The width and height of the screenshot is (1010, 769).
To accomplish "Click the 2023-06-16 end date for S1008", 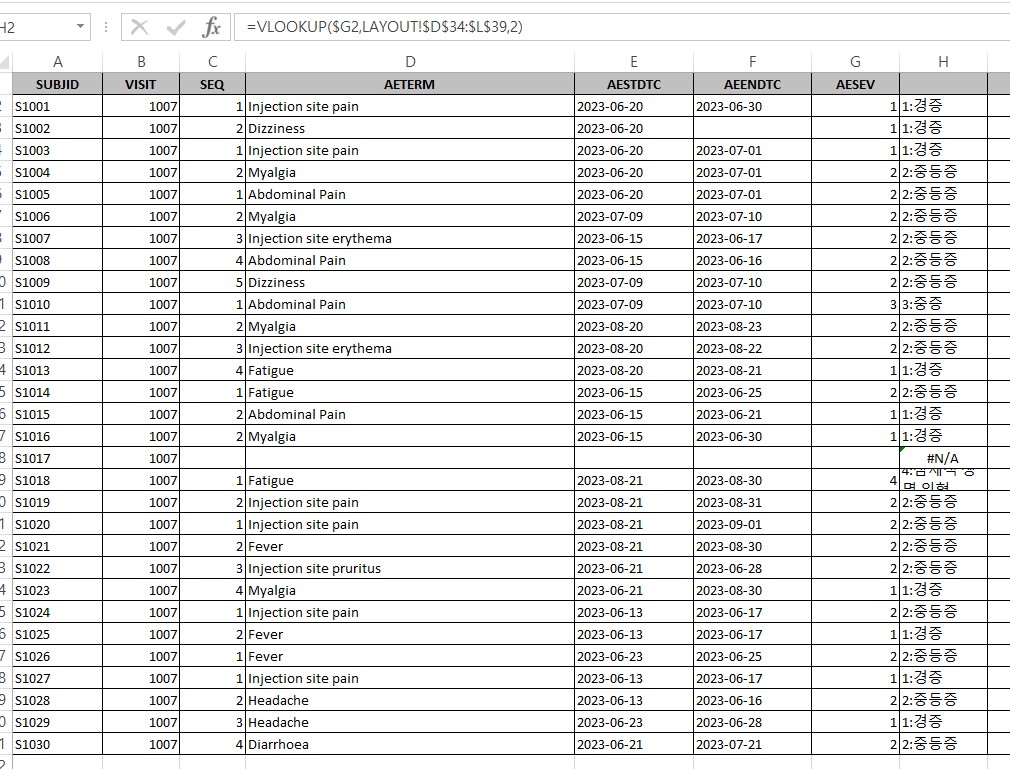I will coord(752,260).
